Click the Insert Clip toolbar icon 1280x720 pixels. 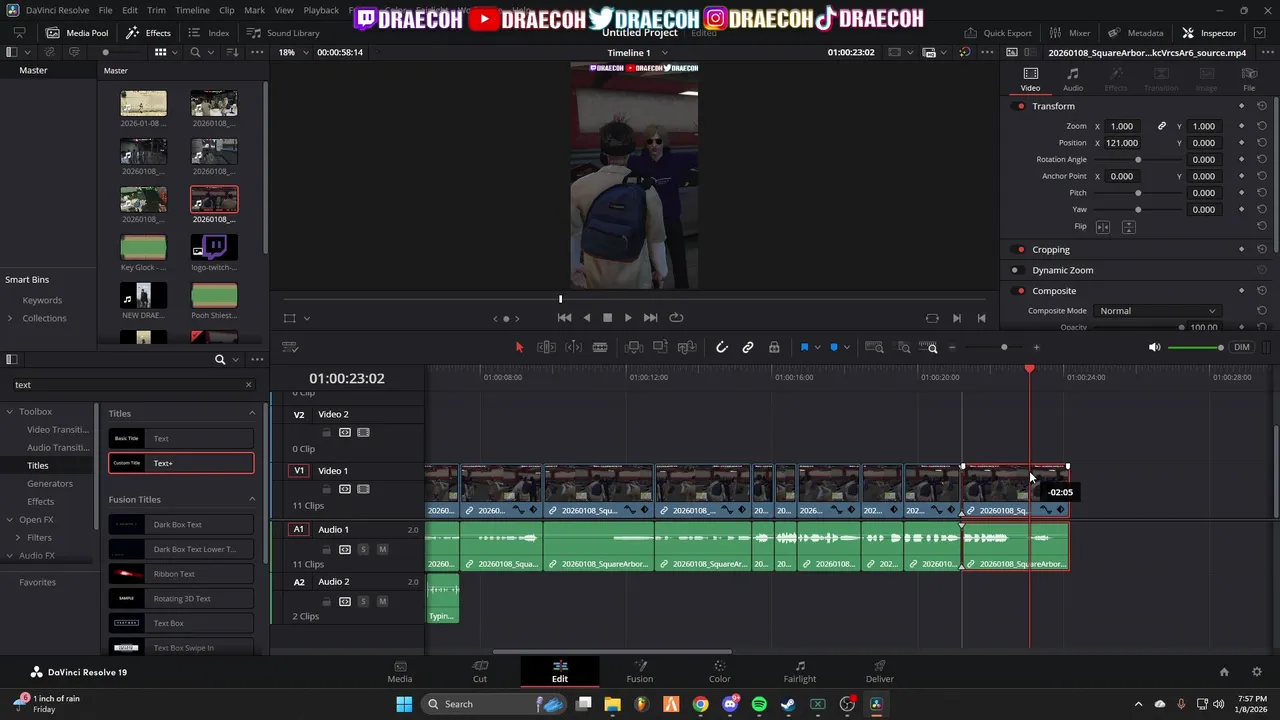pyautogui.click(x=633, y=347)
